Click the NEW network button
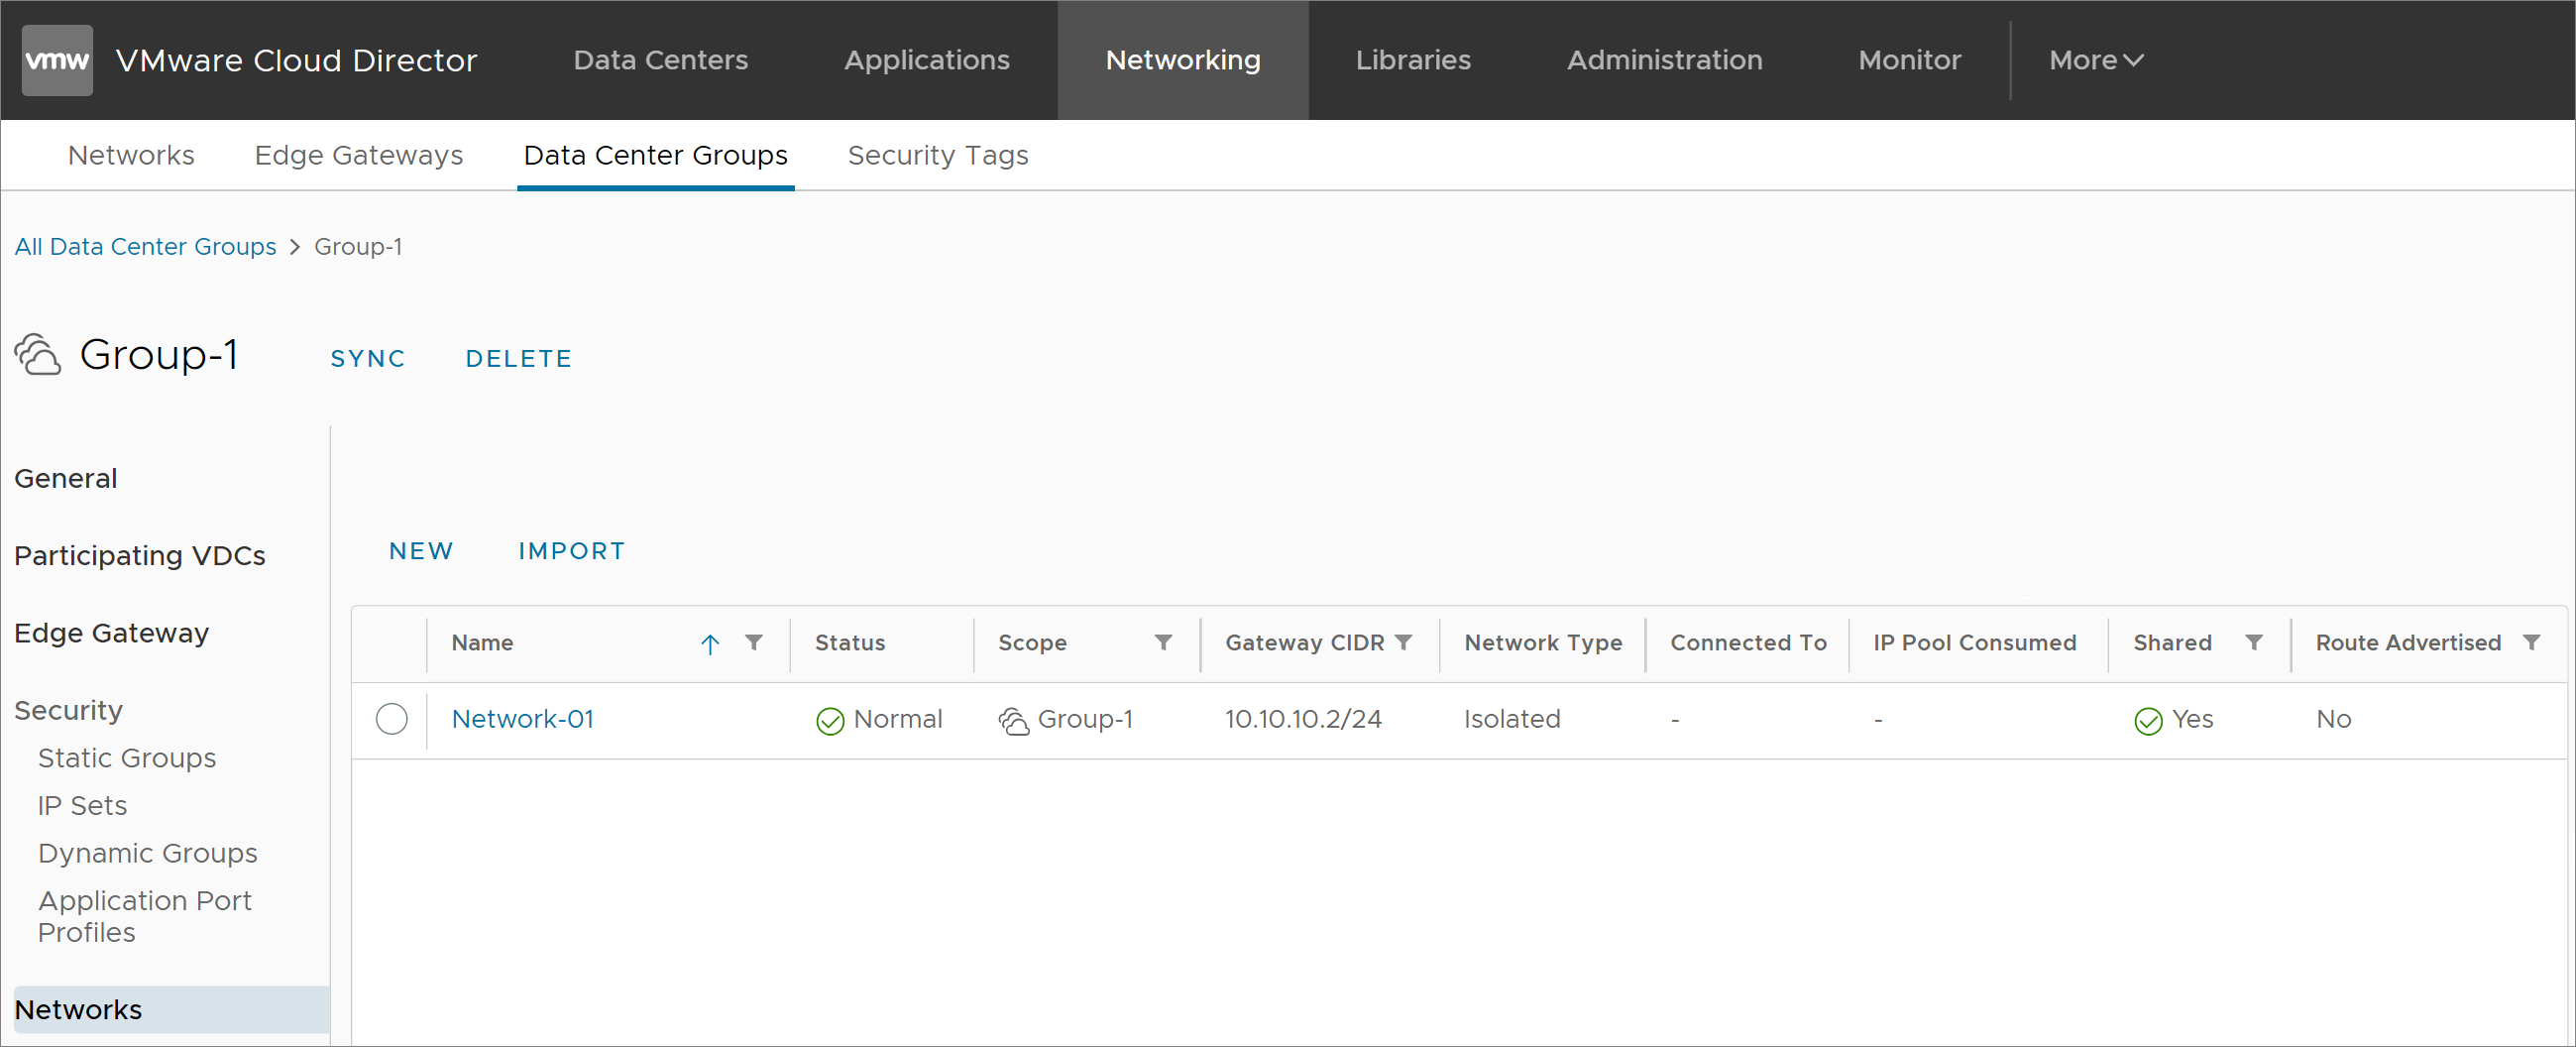Viewport: 2576px width, 1047px height. coord(421,551)
